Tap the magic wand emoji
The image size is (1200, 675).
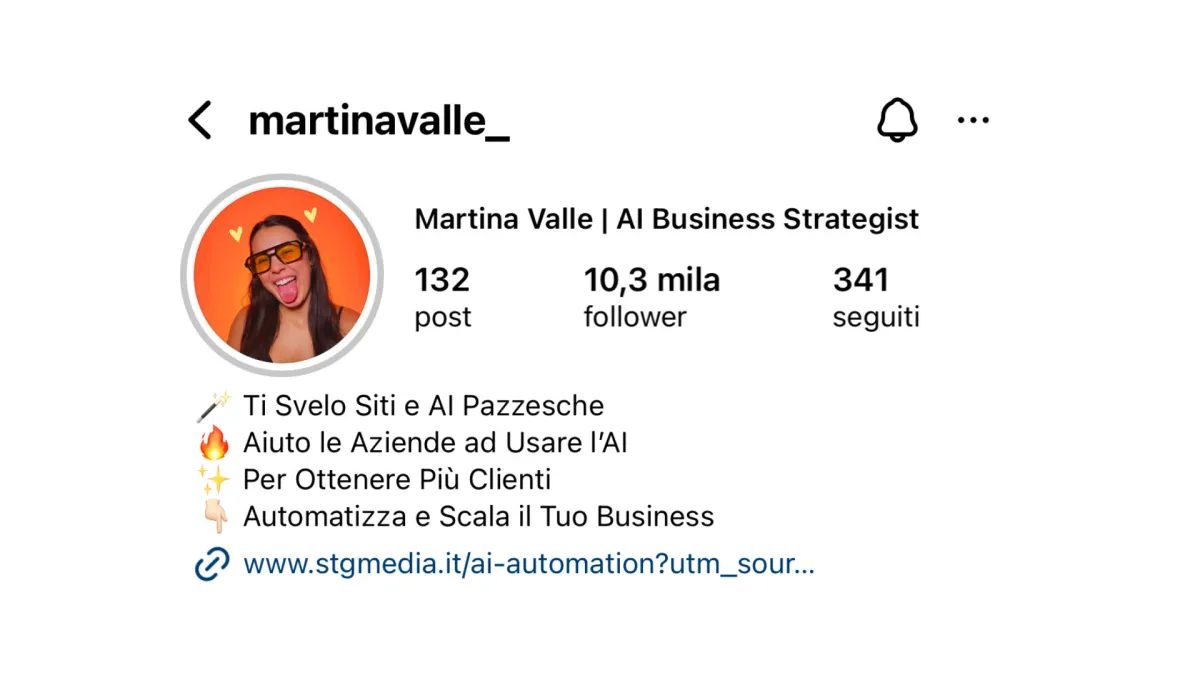tap(213, 406)
